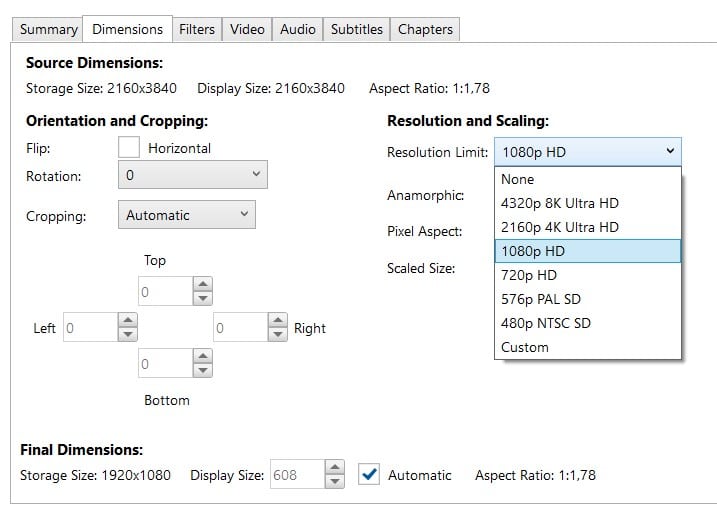Pick Custom from the resolution list
This screenshot has width=717, height=511.
point(524,347)
